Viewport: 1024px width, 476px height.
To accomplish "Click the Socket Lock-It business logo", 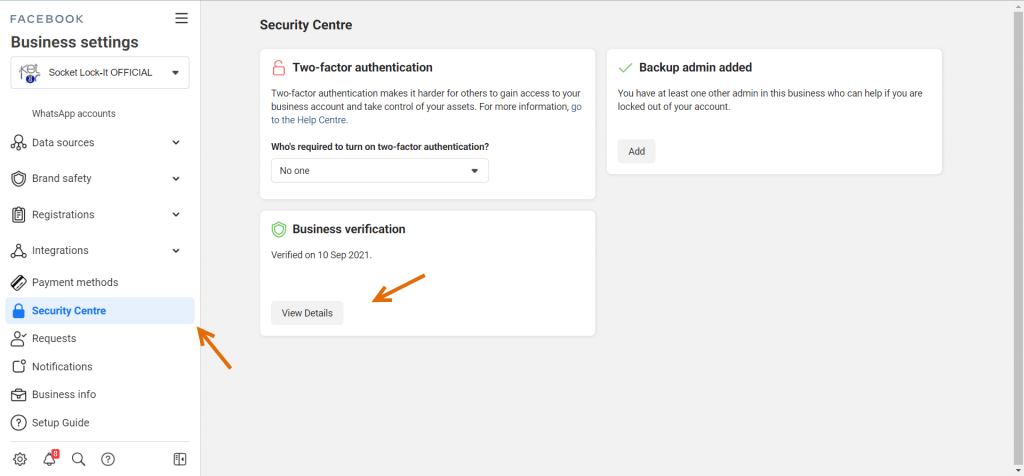I will [30, 72].
